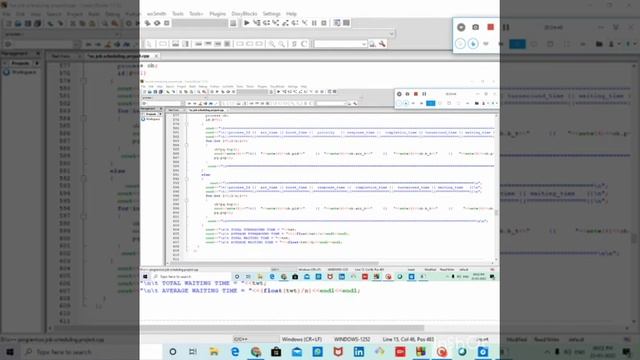
Task: Click the TOTAL WAITING TIME code line
Action: (x=203, y=283)
